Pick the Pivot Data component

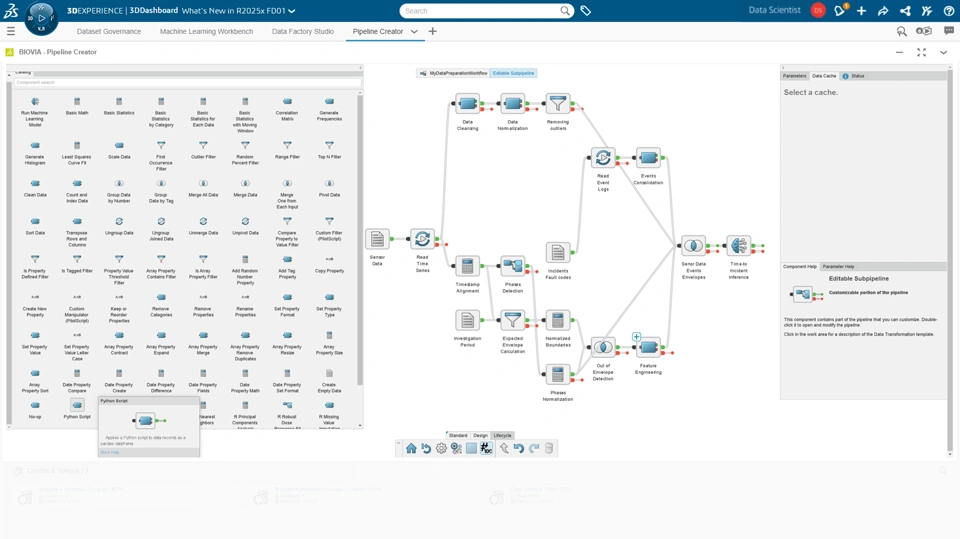coord(329,188)
